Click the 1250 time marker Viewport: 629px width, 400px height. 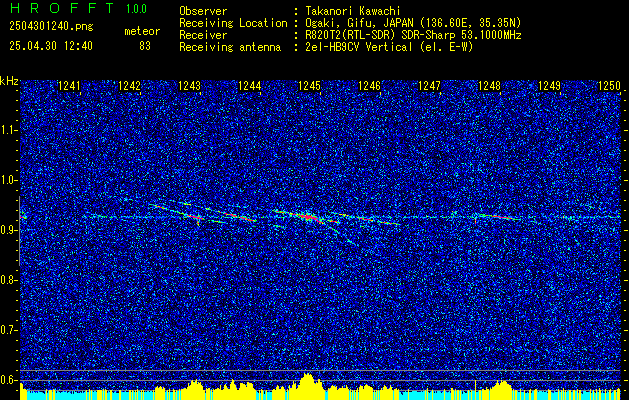pos(609,86)
